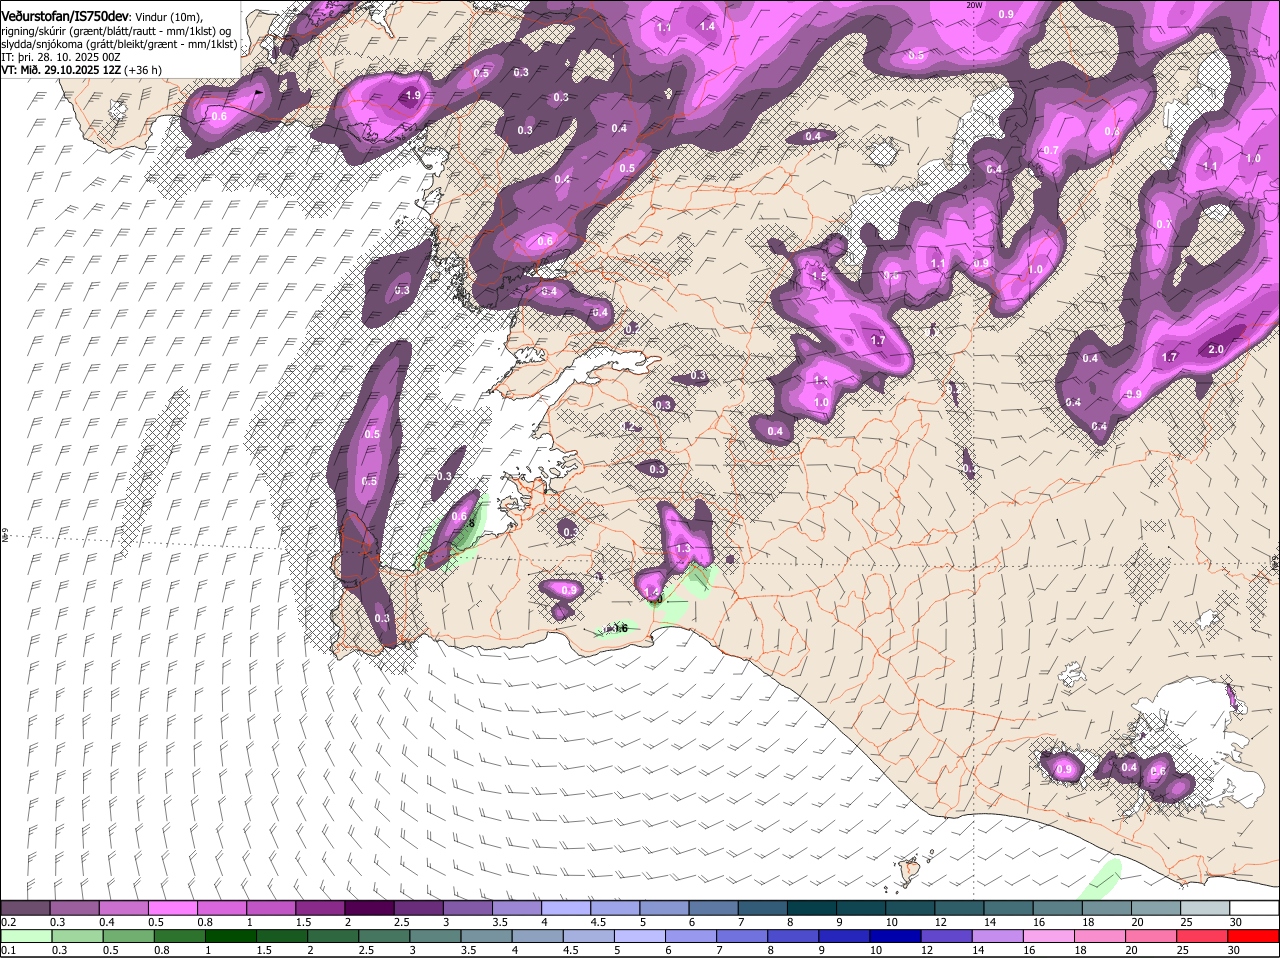Click the dark purple upper swatch starting at 2

tap(369, 907)
